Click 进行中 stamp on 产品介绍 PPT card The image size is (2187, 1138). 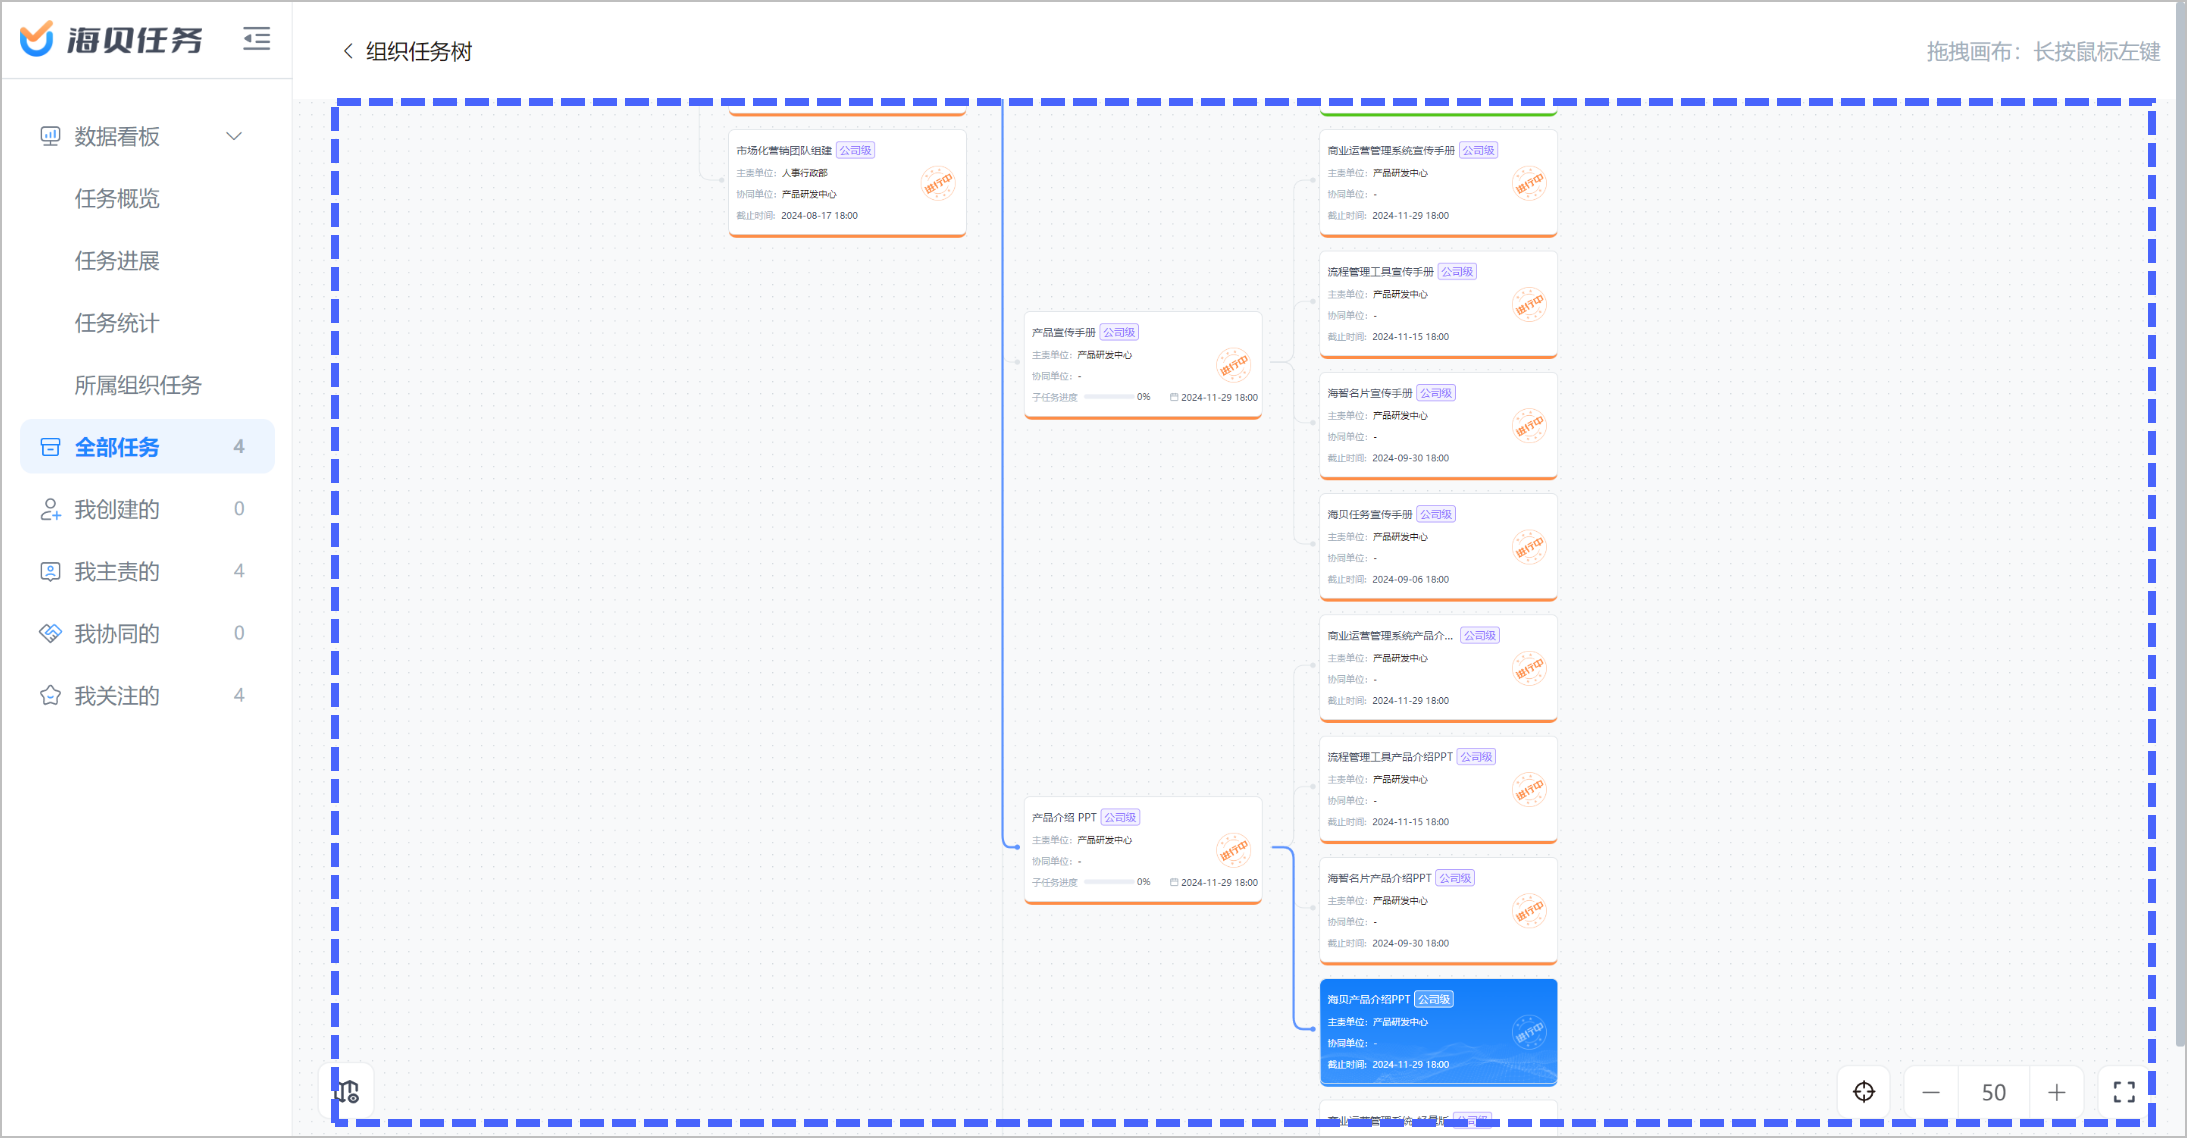[1234, 850]
